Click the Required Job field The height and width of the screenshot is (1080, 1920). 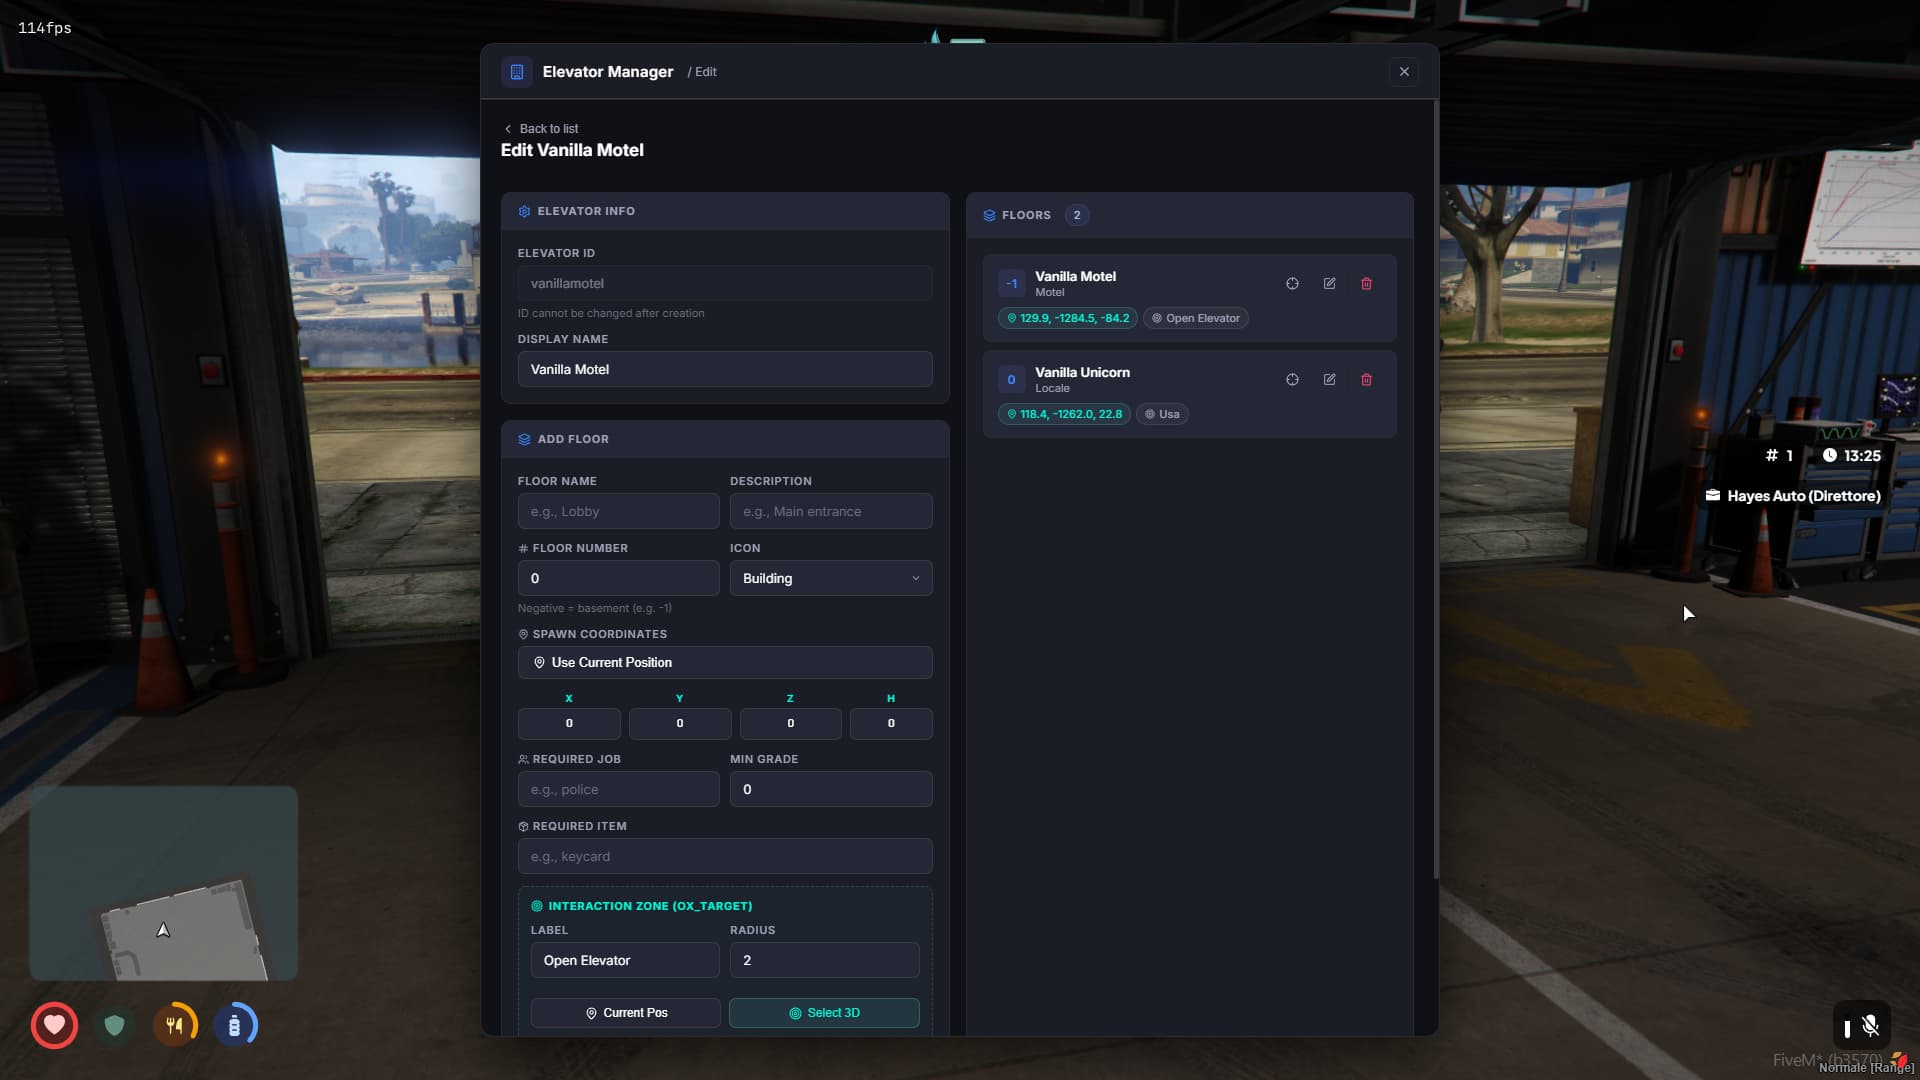618,789
